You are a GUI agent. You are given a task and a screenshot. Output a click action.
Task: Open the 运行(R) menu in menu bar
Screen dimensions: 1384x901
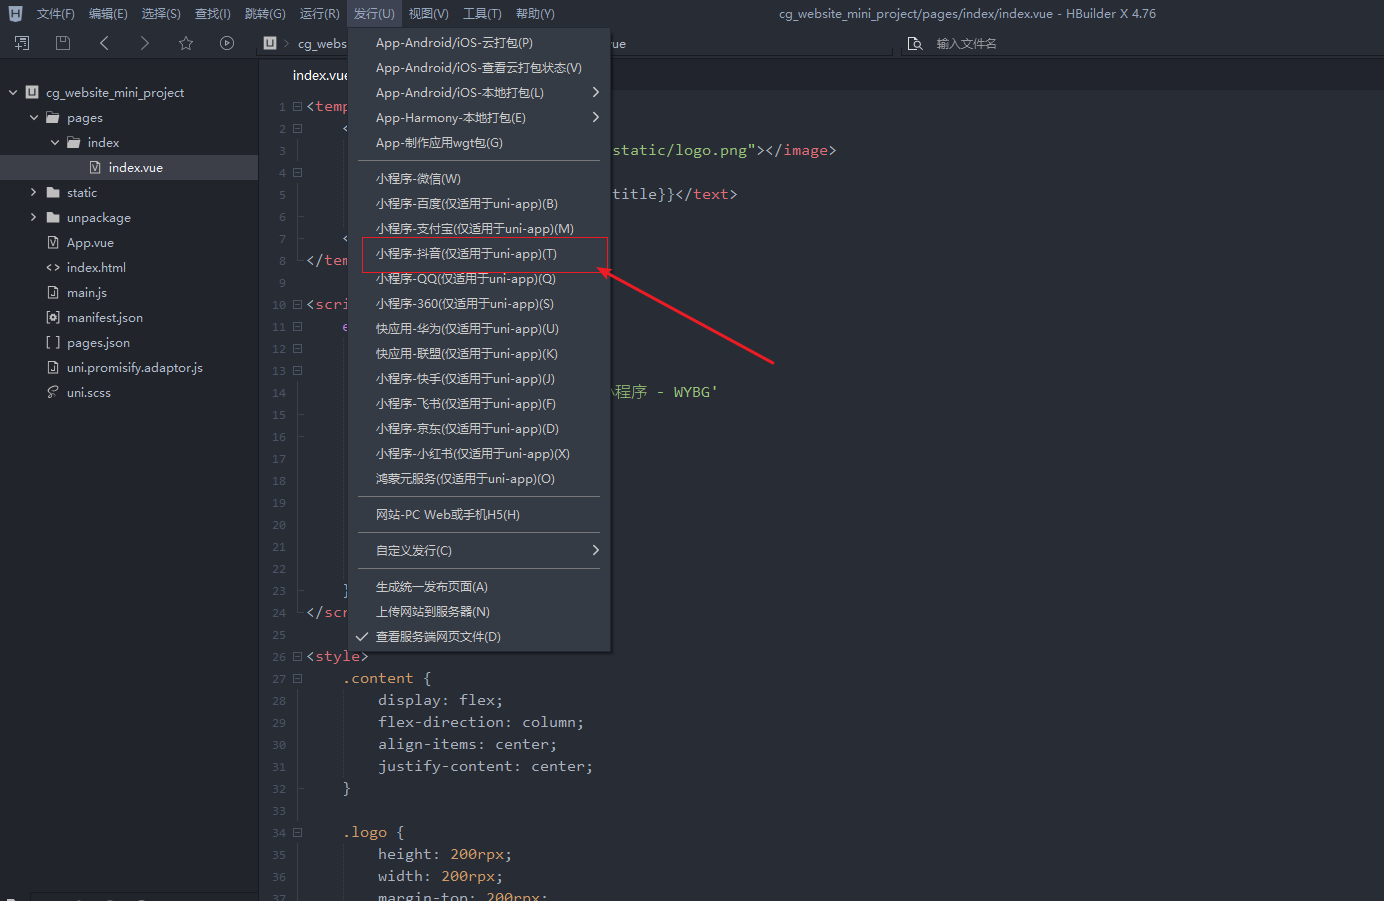319,14
